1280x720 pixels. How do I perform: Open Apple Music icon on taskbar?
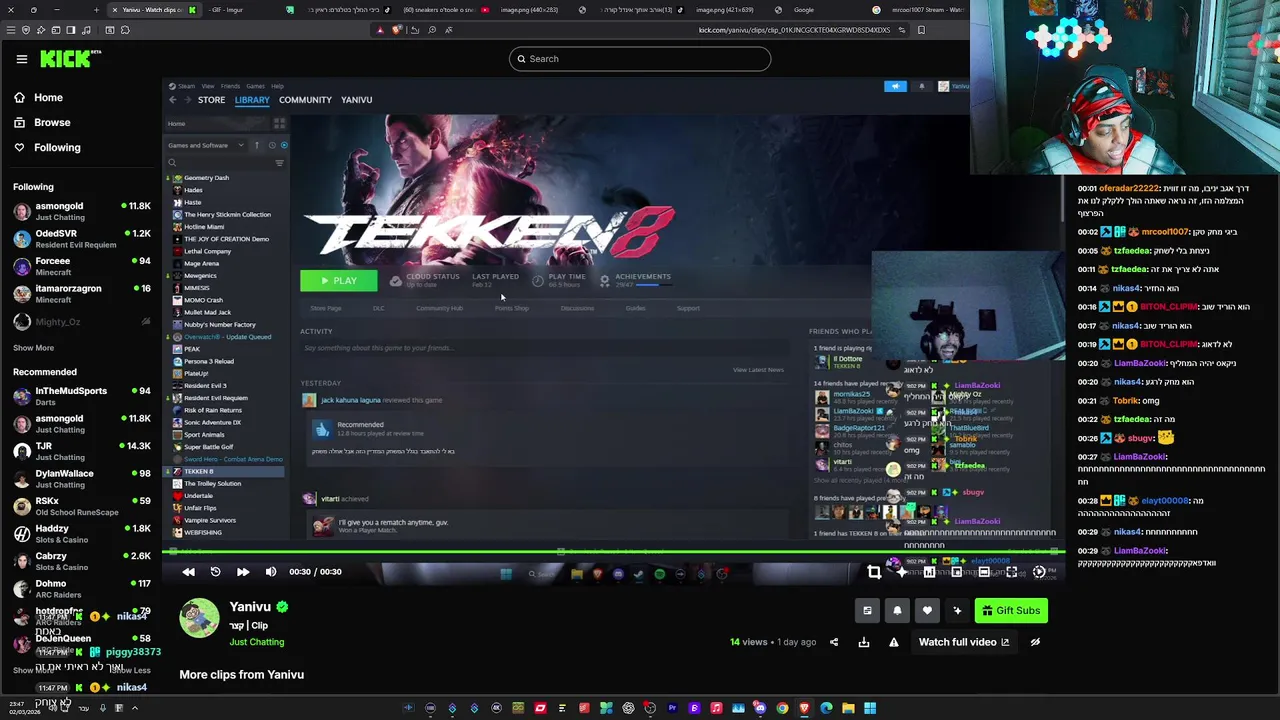pyautogui.click(x=716, y=708)
